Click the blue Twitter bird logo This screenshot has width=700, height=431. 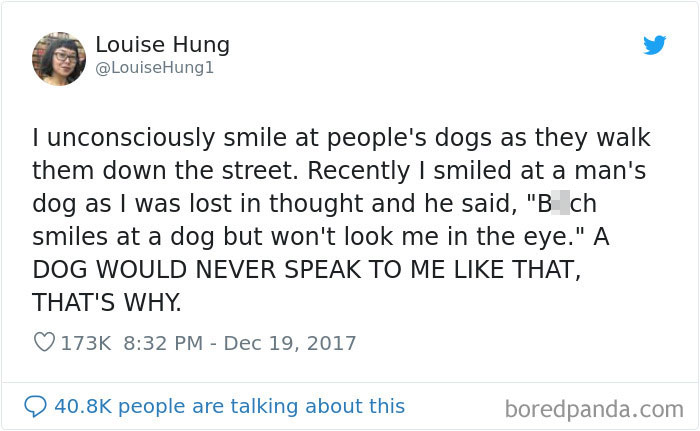[654, 45]
